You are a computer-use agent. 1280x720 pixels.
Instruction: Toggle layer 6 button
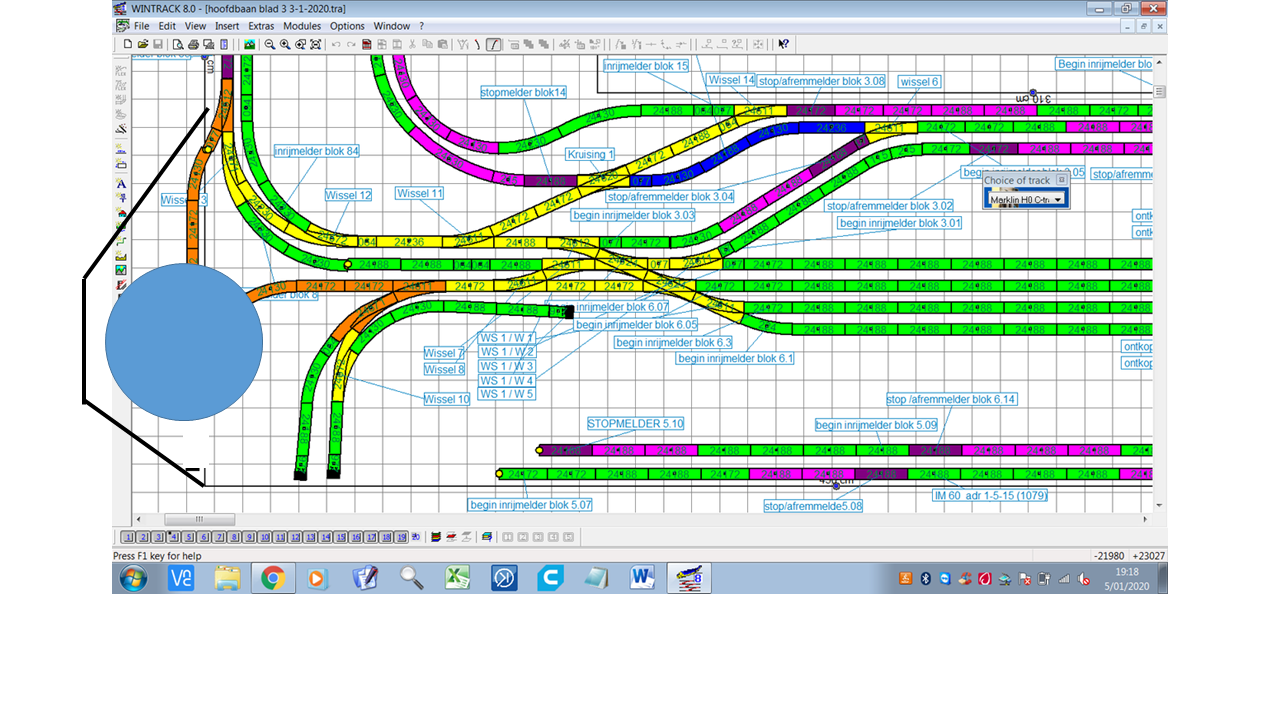click(x=204, y=537)
